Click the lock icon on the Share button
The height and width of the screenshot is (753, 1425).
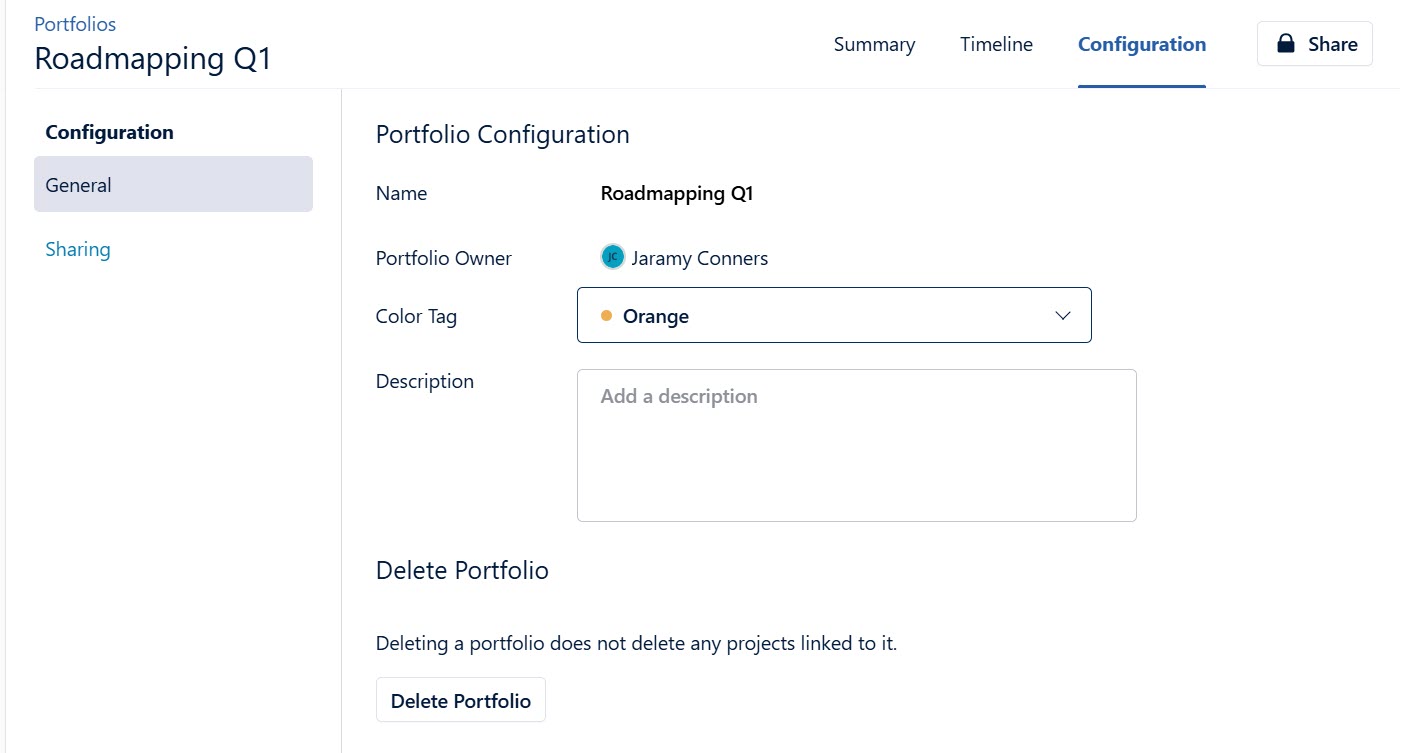click(1285, 43)
